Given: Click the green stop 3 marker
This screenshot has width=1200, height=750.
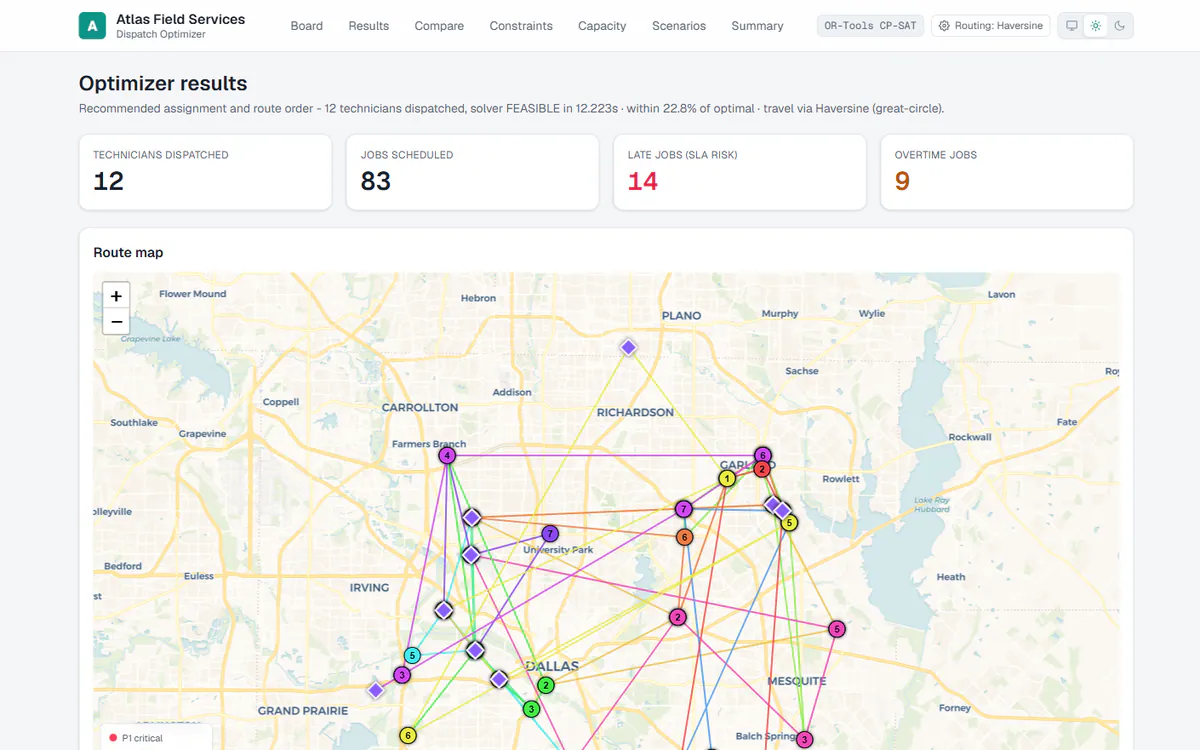Looking at the screenshot, I should (x=532, y=709).
